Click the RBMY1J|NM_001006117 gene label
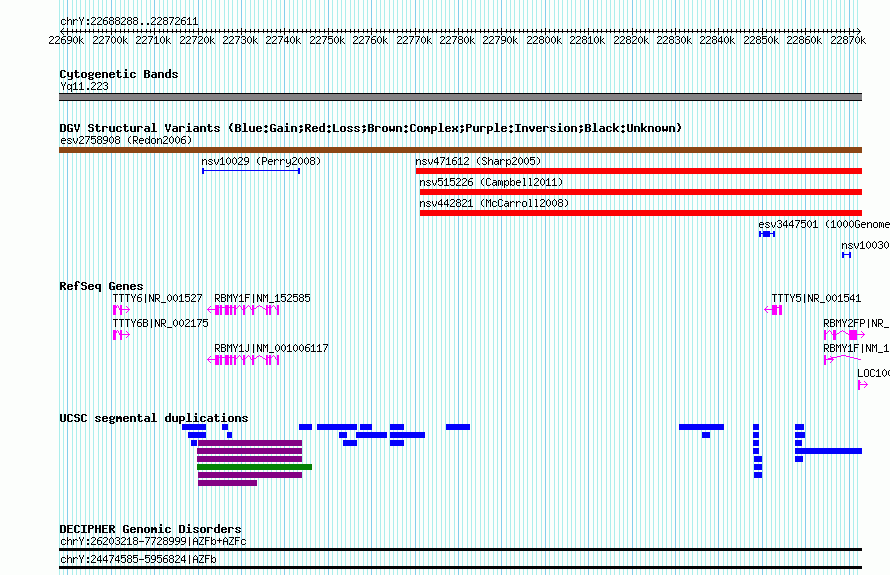 coord(271,349)
